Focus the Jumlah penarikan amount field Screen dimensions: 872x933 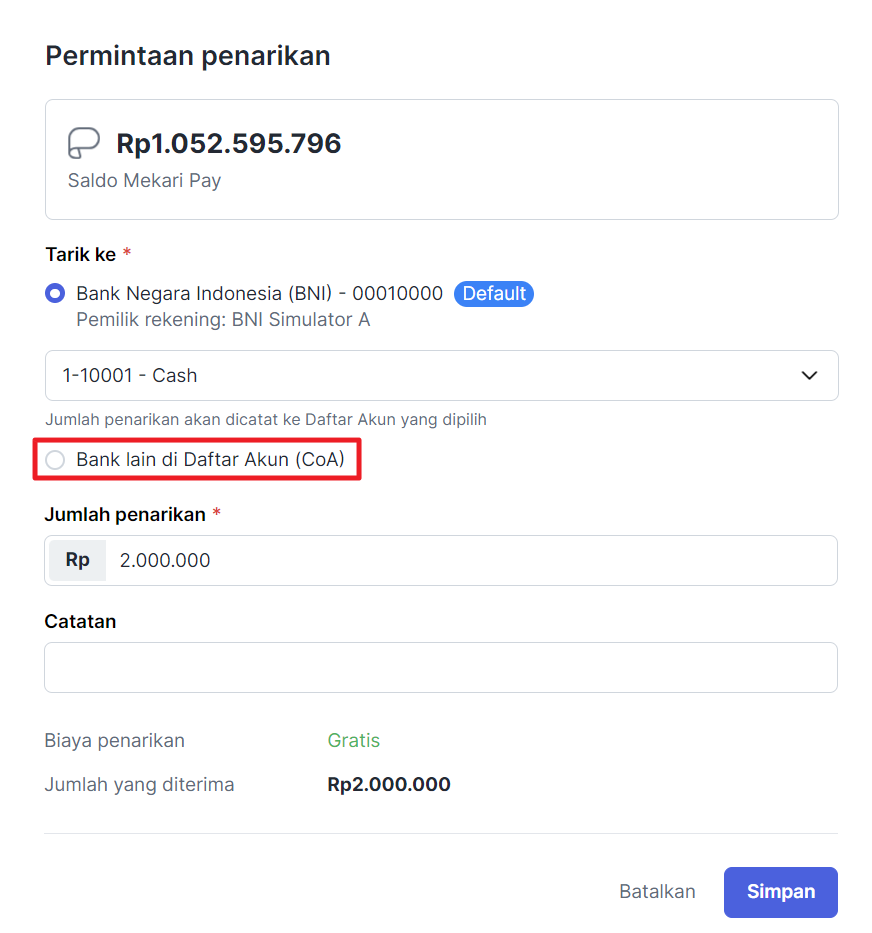pos(470,561)
